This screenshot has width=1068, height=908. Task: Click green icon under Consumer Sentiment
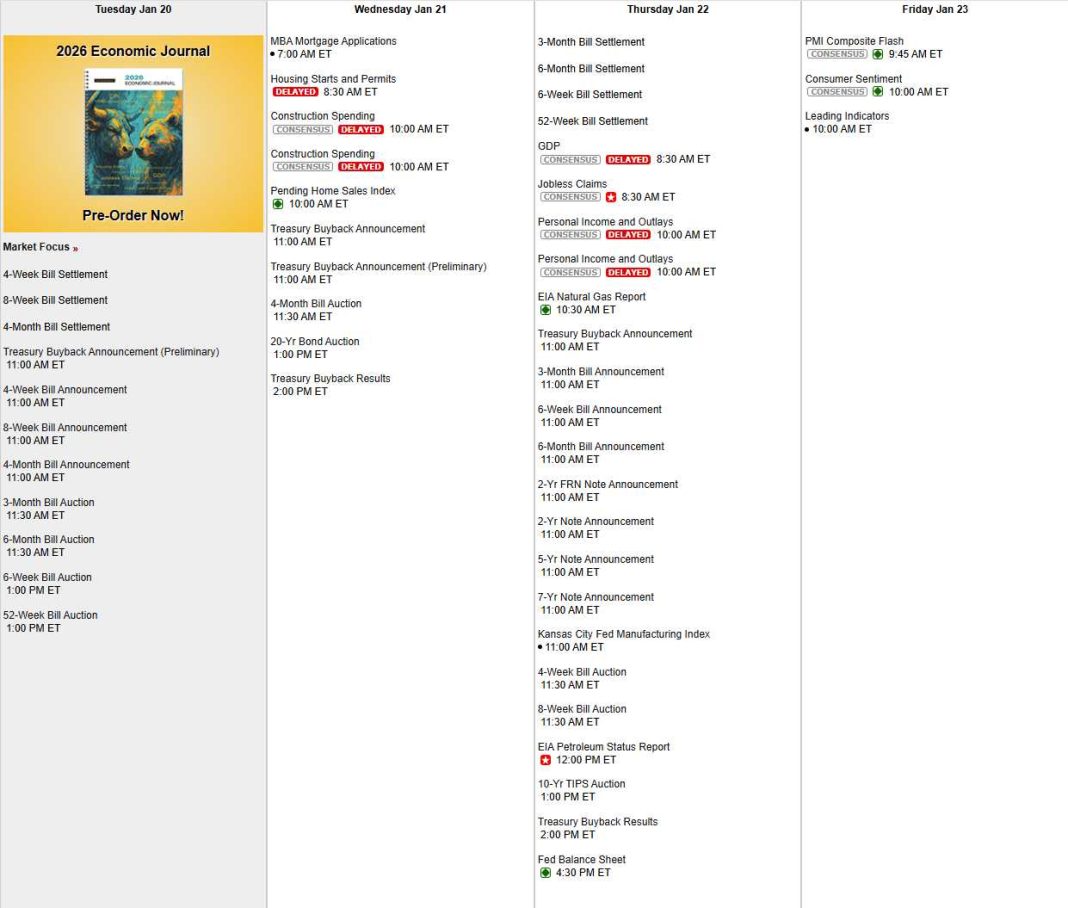coord(878,92)
